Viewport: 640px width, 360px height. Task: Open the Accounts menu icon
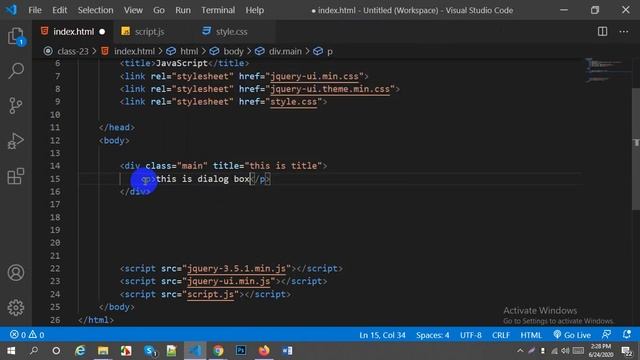[16, 273]
